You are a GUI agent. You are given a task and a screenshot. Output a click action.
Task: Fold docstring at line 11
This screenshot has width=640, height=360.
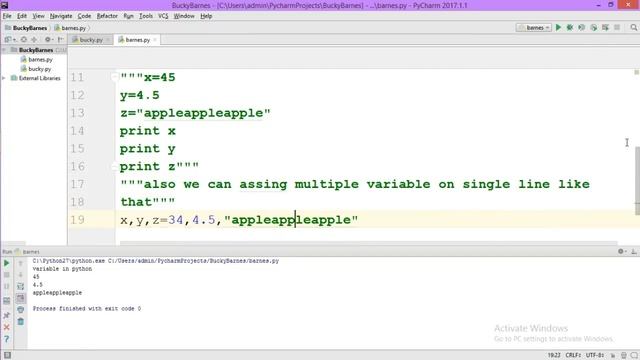tap(114, 77)
